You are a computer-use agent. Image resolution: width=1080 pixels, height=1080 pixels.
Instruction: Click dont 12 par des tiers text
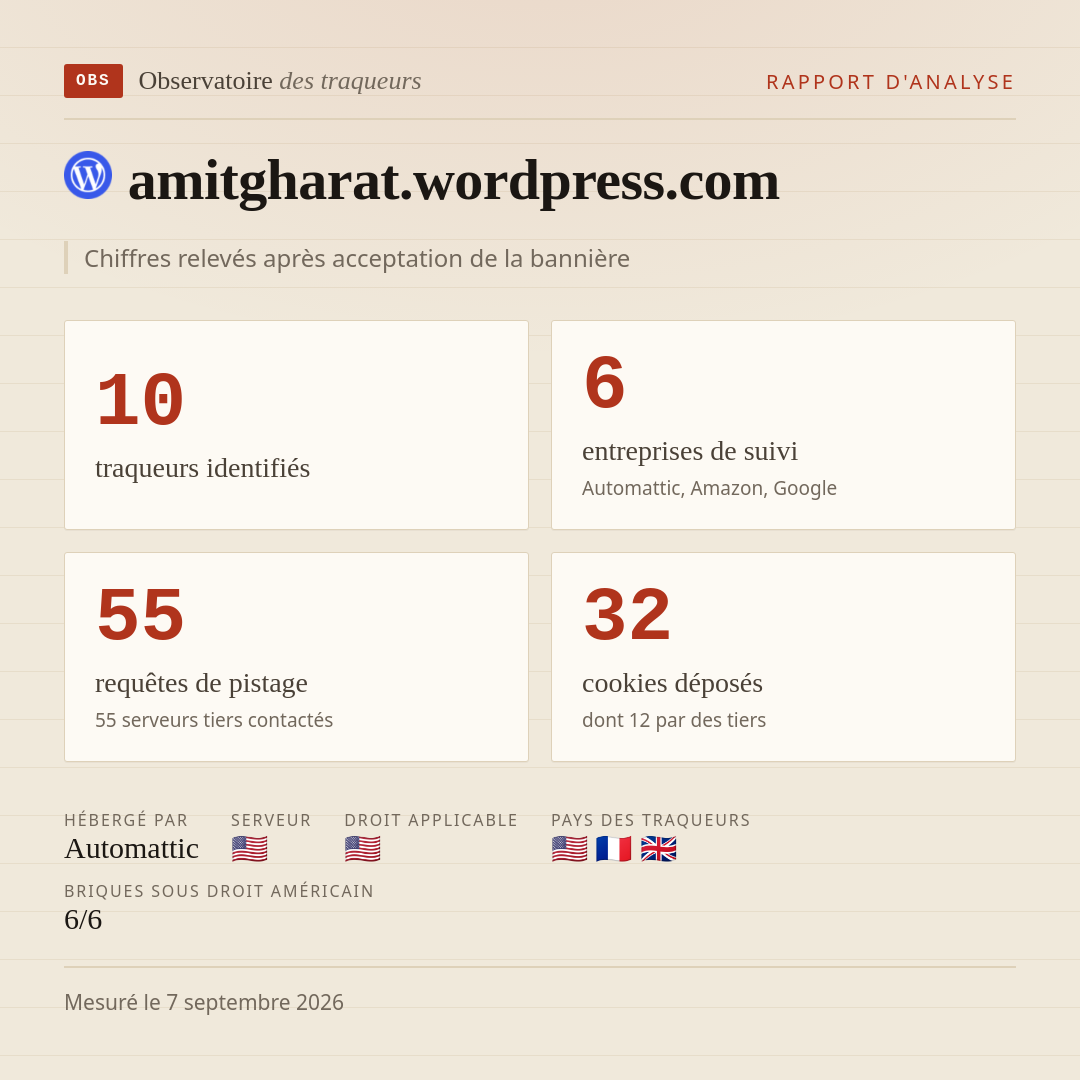click(674, 720)
